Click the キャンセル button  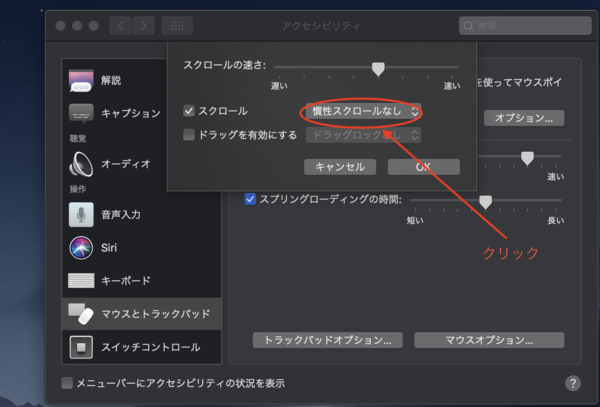340,167
